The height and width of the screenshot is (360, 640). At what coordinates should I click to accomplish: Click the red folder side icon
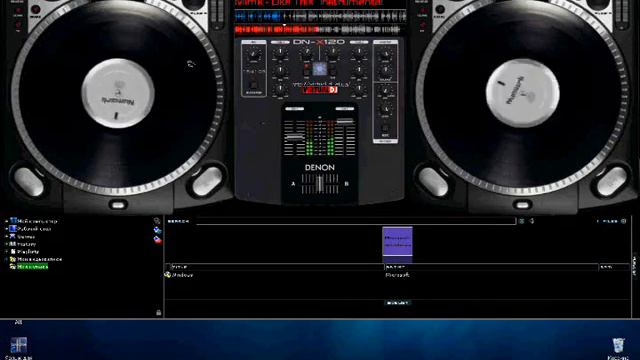[157, 240]
